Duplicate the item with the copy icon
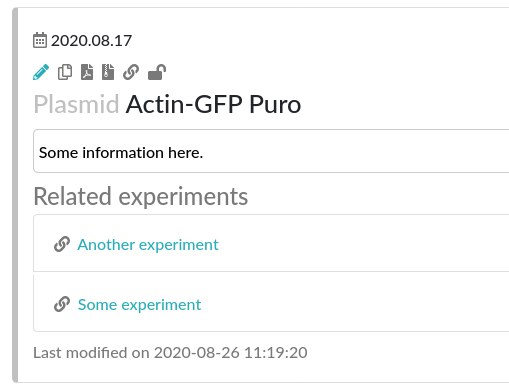 point(65,72)
